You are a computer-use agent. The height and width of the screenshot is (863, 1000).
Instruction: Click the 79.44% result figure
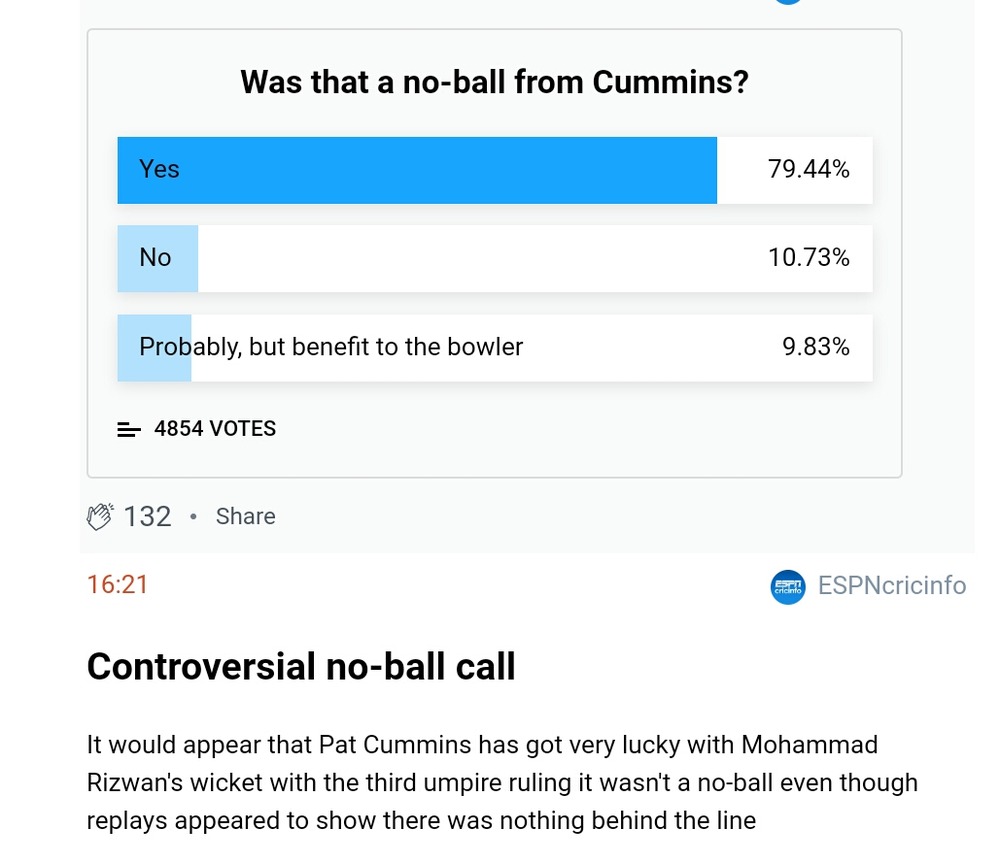pyautogui.click(x=808, y=170)
